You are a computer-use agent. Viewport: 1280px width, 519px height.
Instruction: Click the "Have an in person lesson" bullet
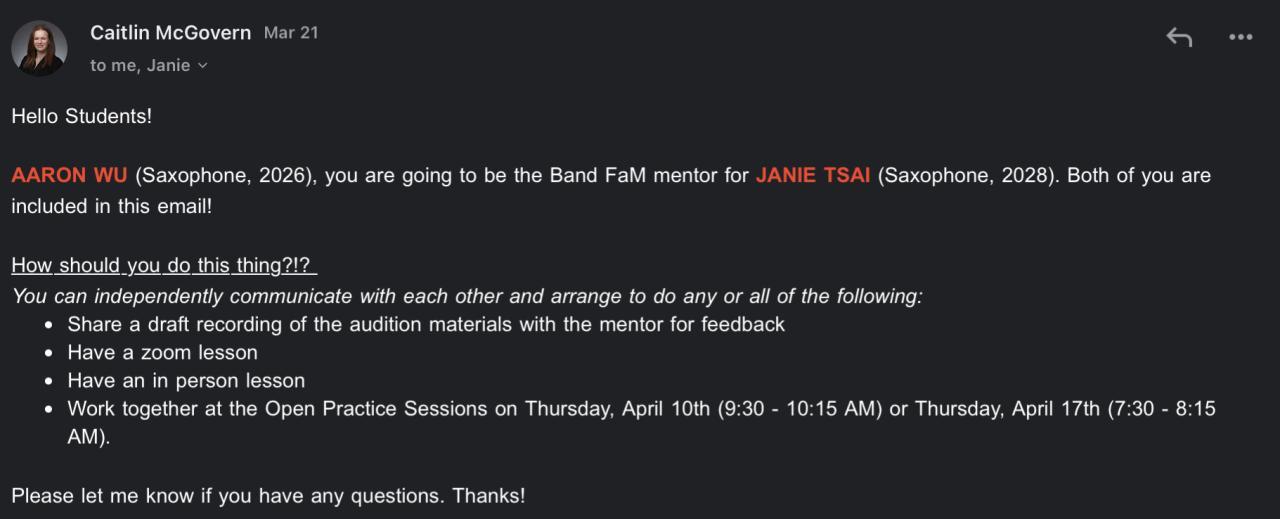point(186,380)
